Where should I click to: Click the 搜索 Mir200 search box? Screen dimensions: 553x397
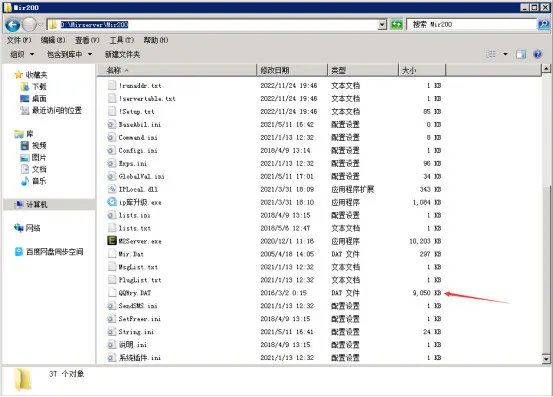pyautogui.click(x=472, y=24)
